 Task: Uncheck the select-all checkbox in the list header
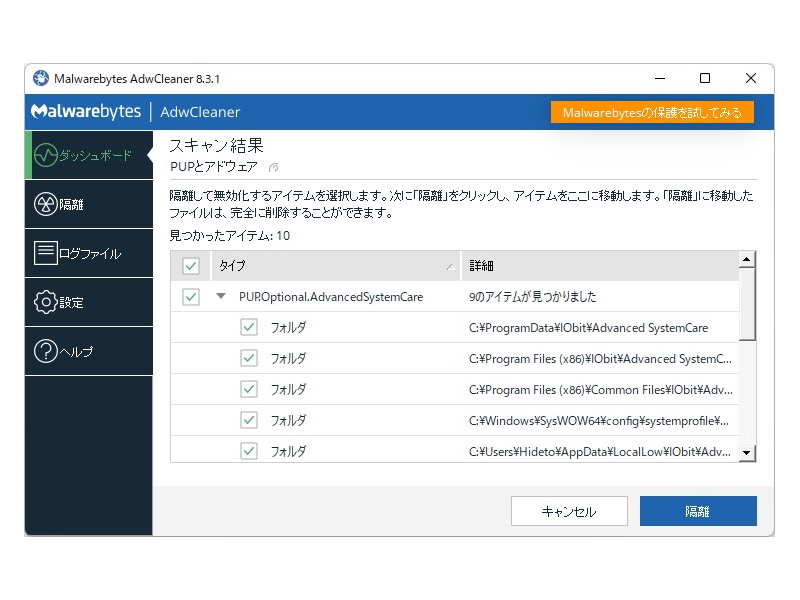coord(191,266)
